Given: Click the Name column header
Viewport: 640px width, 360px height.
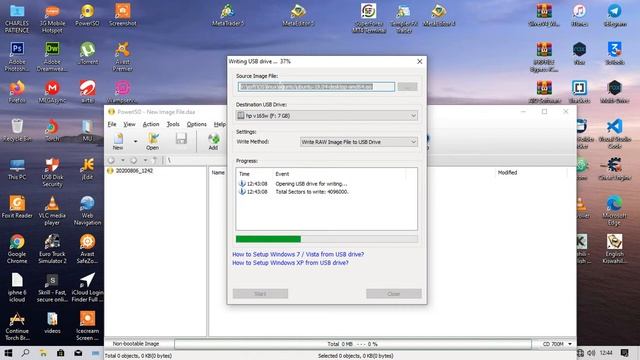Looking at the screenshot, I should point(218,173).
